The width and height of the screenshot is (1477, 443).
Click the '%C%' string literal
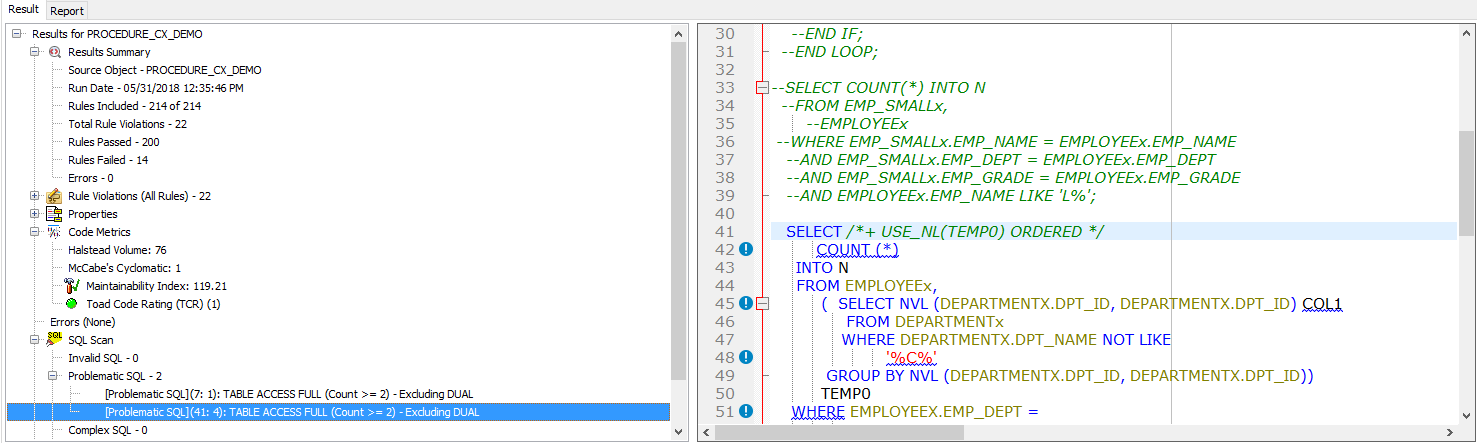tap(911, 358)
